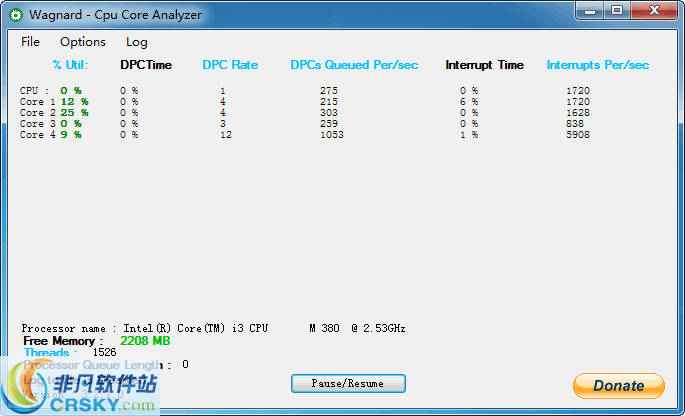The width and height of the screenshot is (685, 416).
Task: Click DPCs queued value '259'
Action: 329,123
